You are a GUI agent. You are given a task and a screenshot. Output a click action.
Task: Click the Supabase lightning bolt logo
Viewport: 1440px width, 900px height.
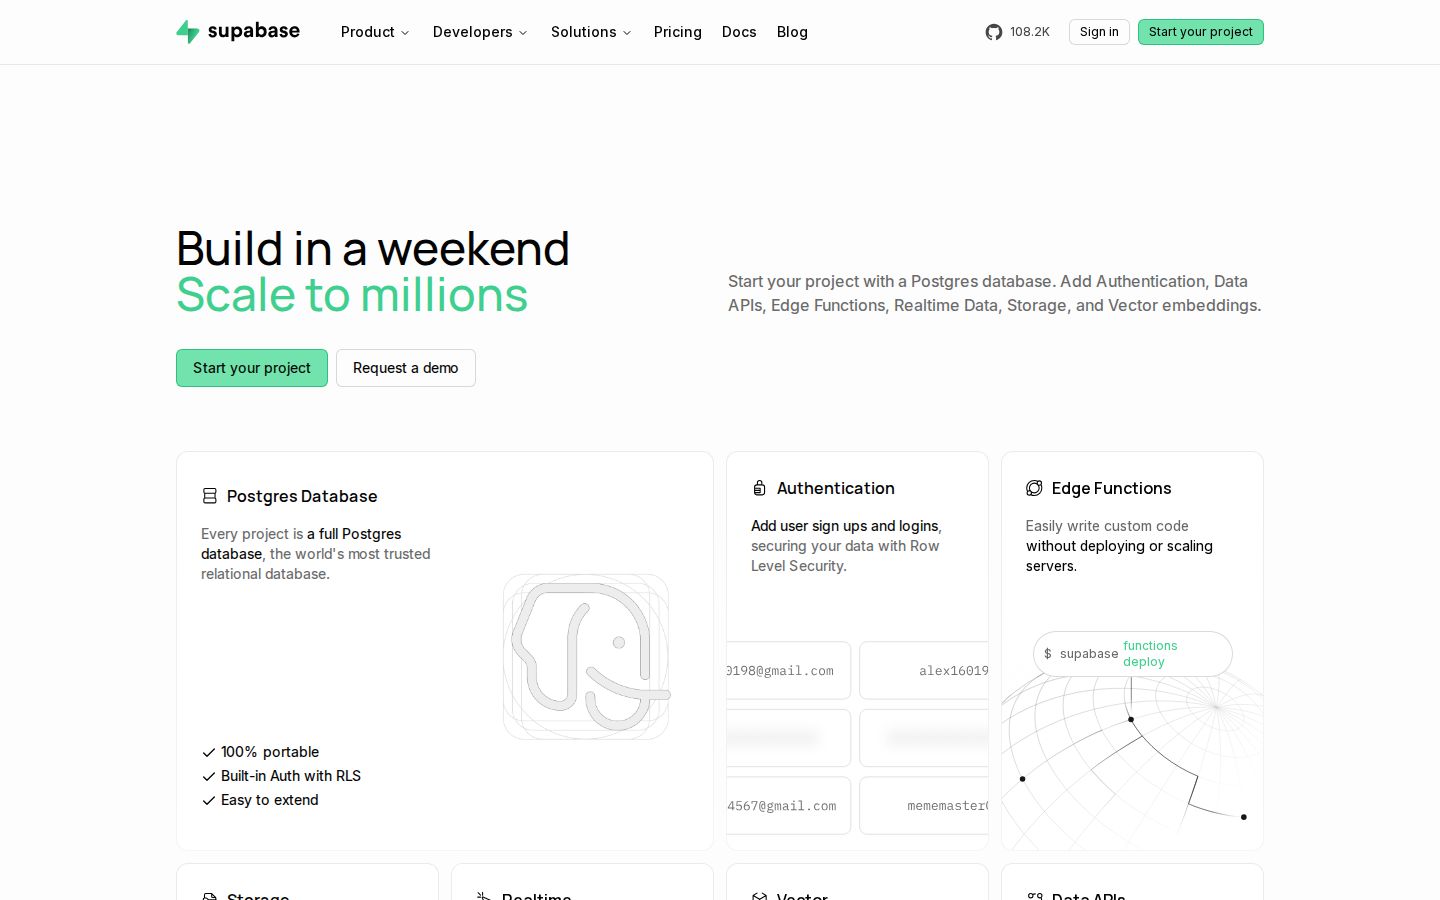[x=187, y=32]
